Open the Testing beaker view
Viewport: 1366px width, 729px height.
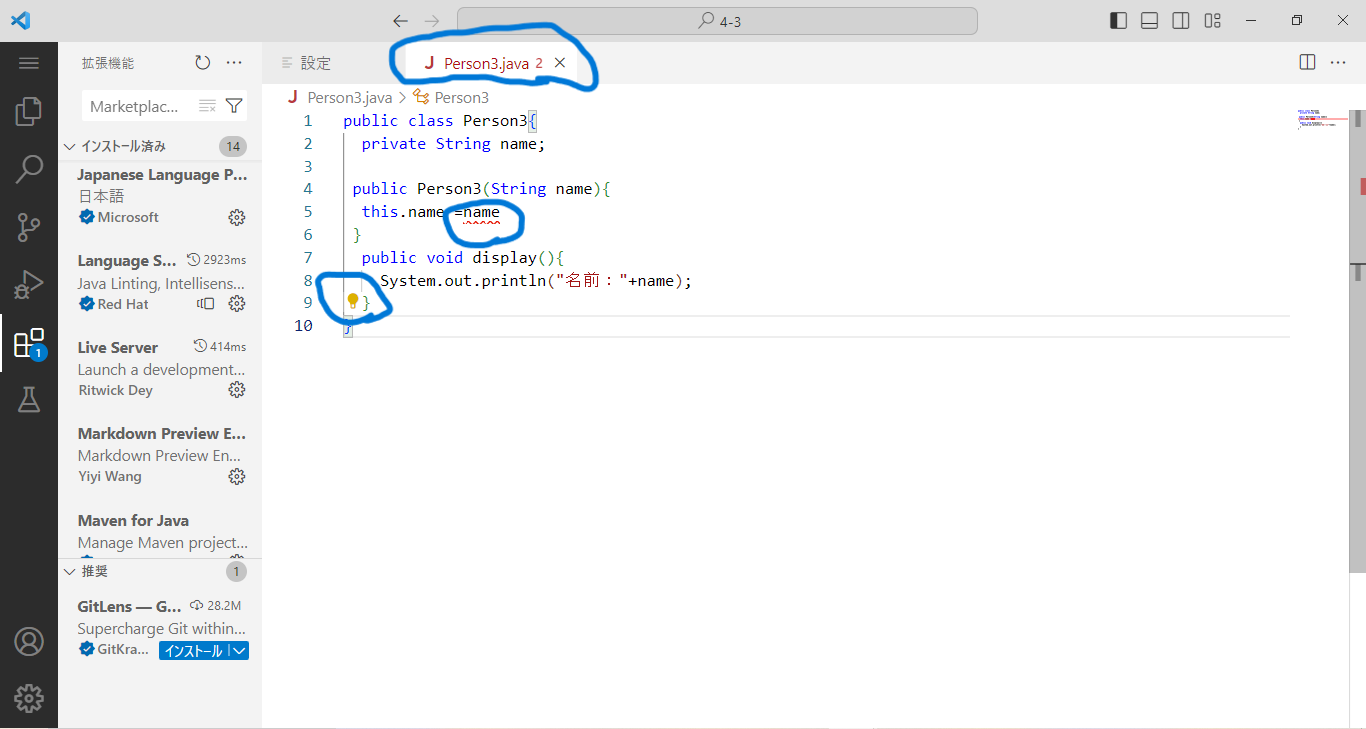point(29,399)
